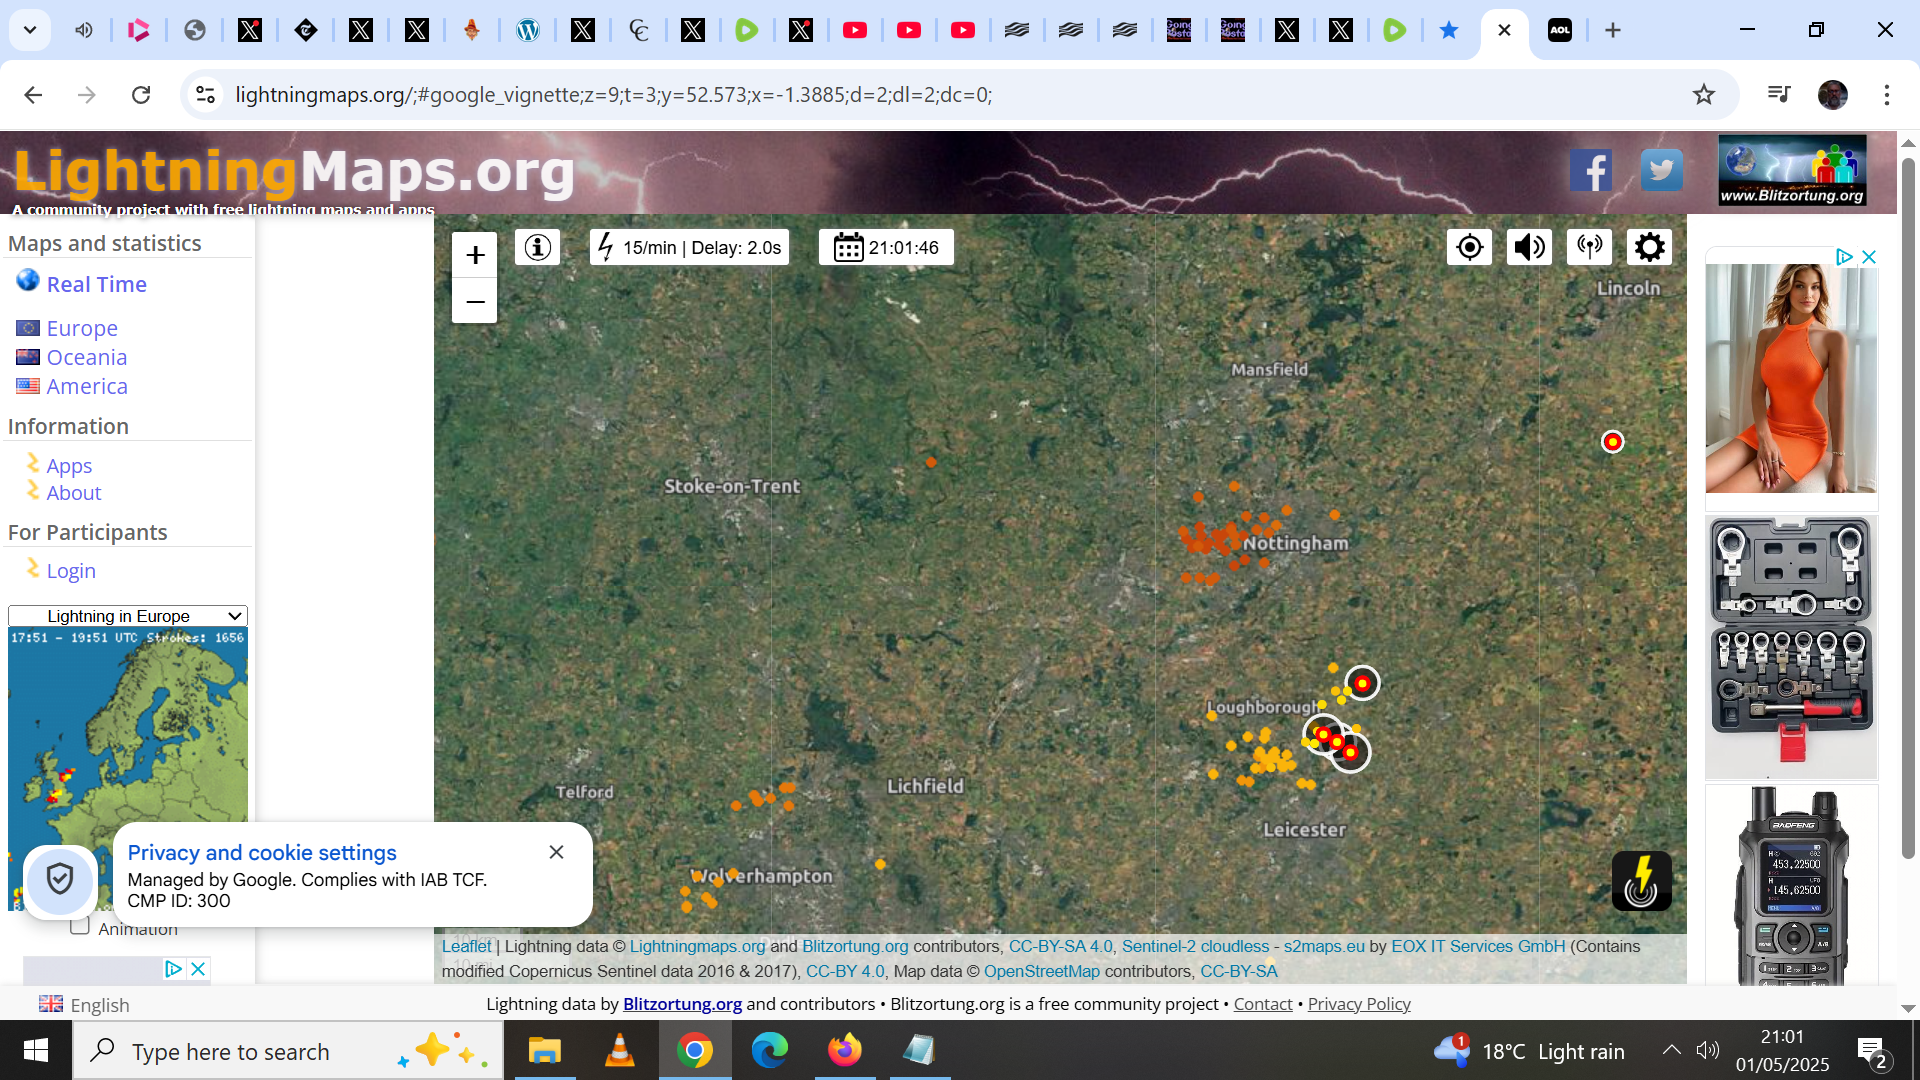
Task: Toggle map thunder sound speaker icon
Action: (1529, 247)
